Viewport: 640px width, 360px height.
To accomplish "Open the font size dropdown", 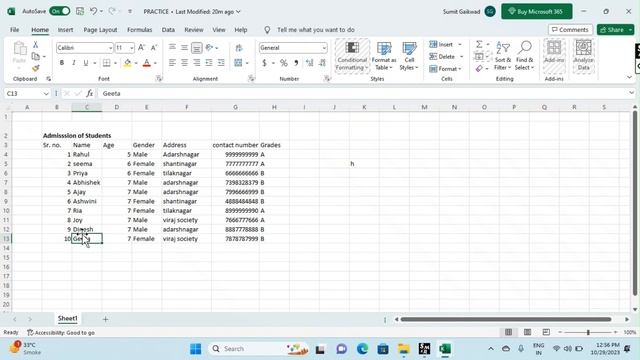I will pyautogui.click(x=131, y=48).
